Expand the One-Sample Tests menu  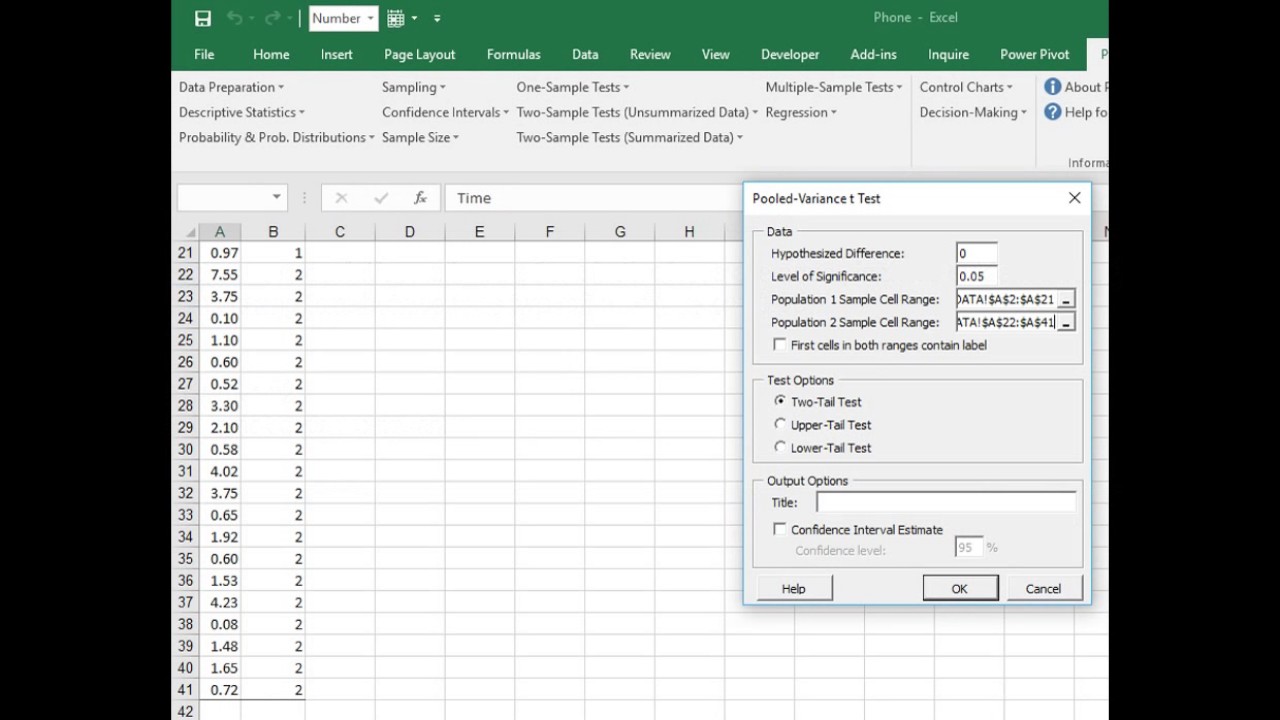click(x=573, y=87)
